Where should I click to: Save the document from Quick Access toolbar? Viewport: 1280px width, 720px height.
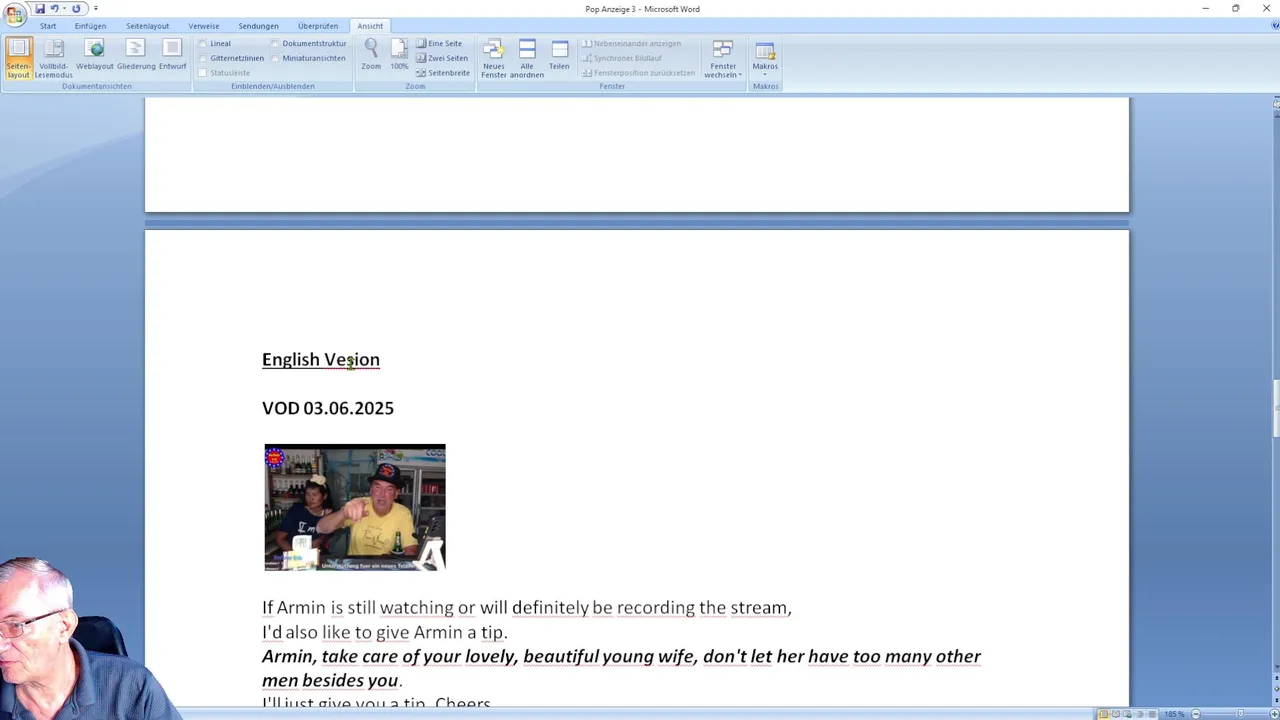point(40,8)
